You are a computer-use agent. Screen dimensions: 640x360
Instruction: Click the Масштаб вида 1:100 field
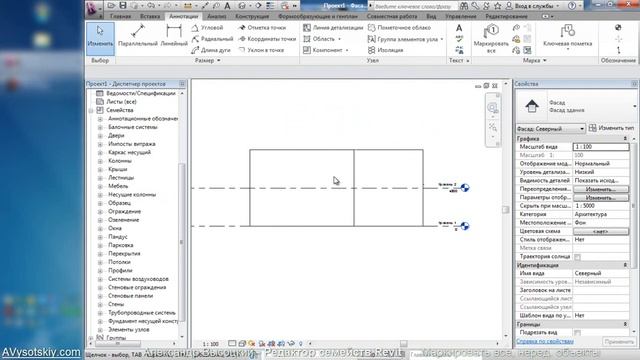(601, 147)
